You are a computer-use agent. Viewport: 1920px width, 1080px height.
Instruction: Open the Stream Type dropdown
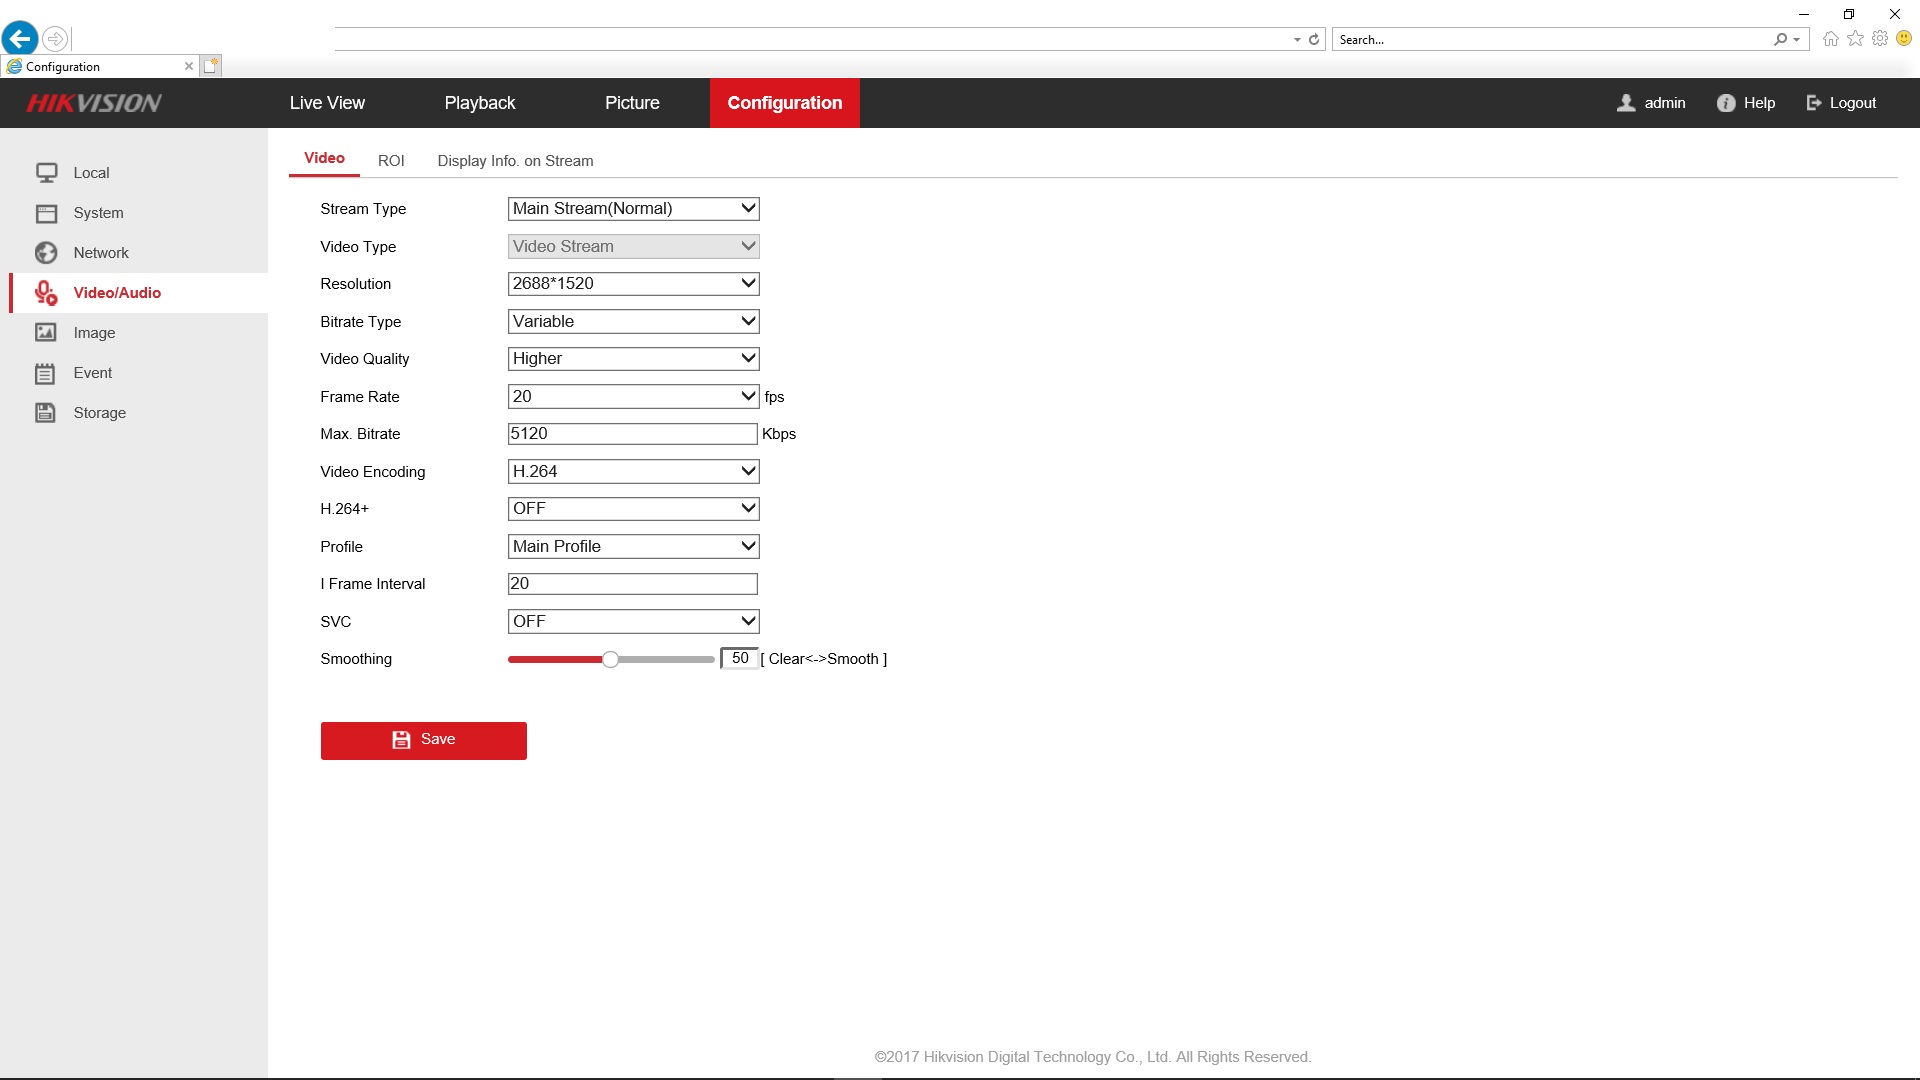coord(633,209)
